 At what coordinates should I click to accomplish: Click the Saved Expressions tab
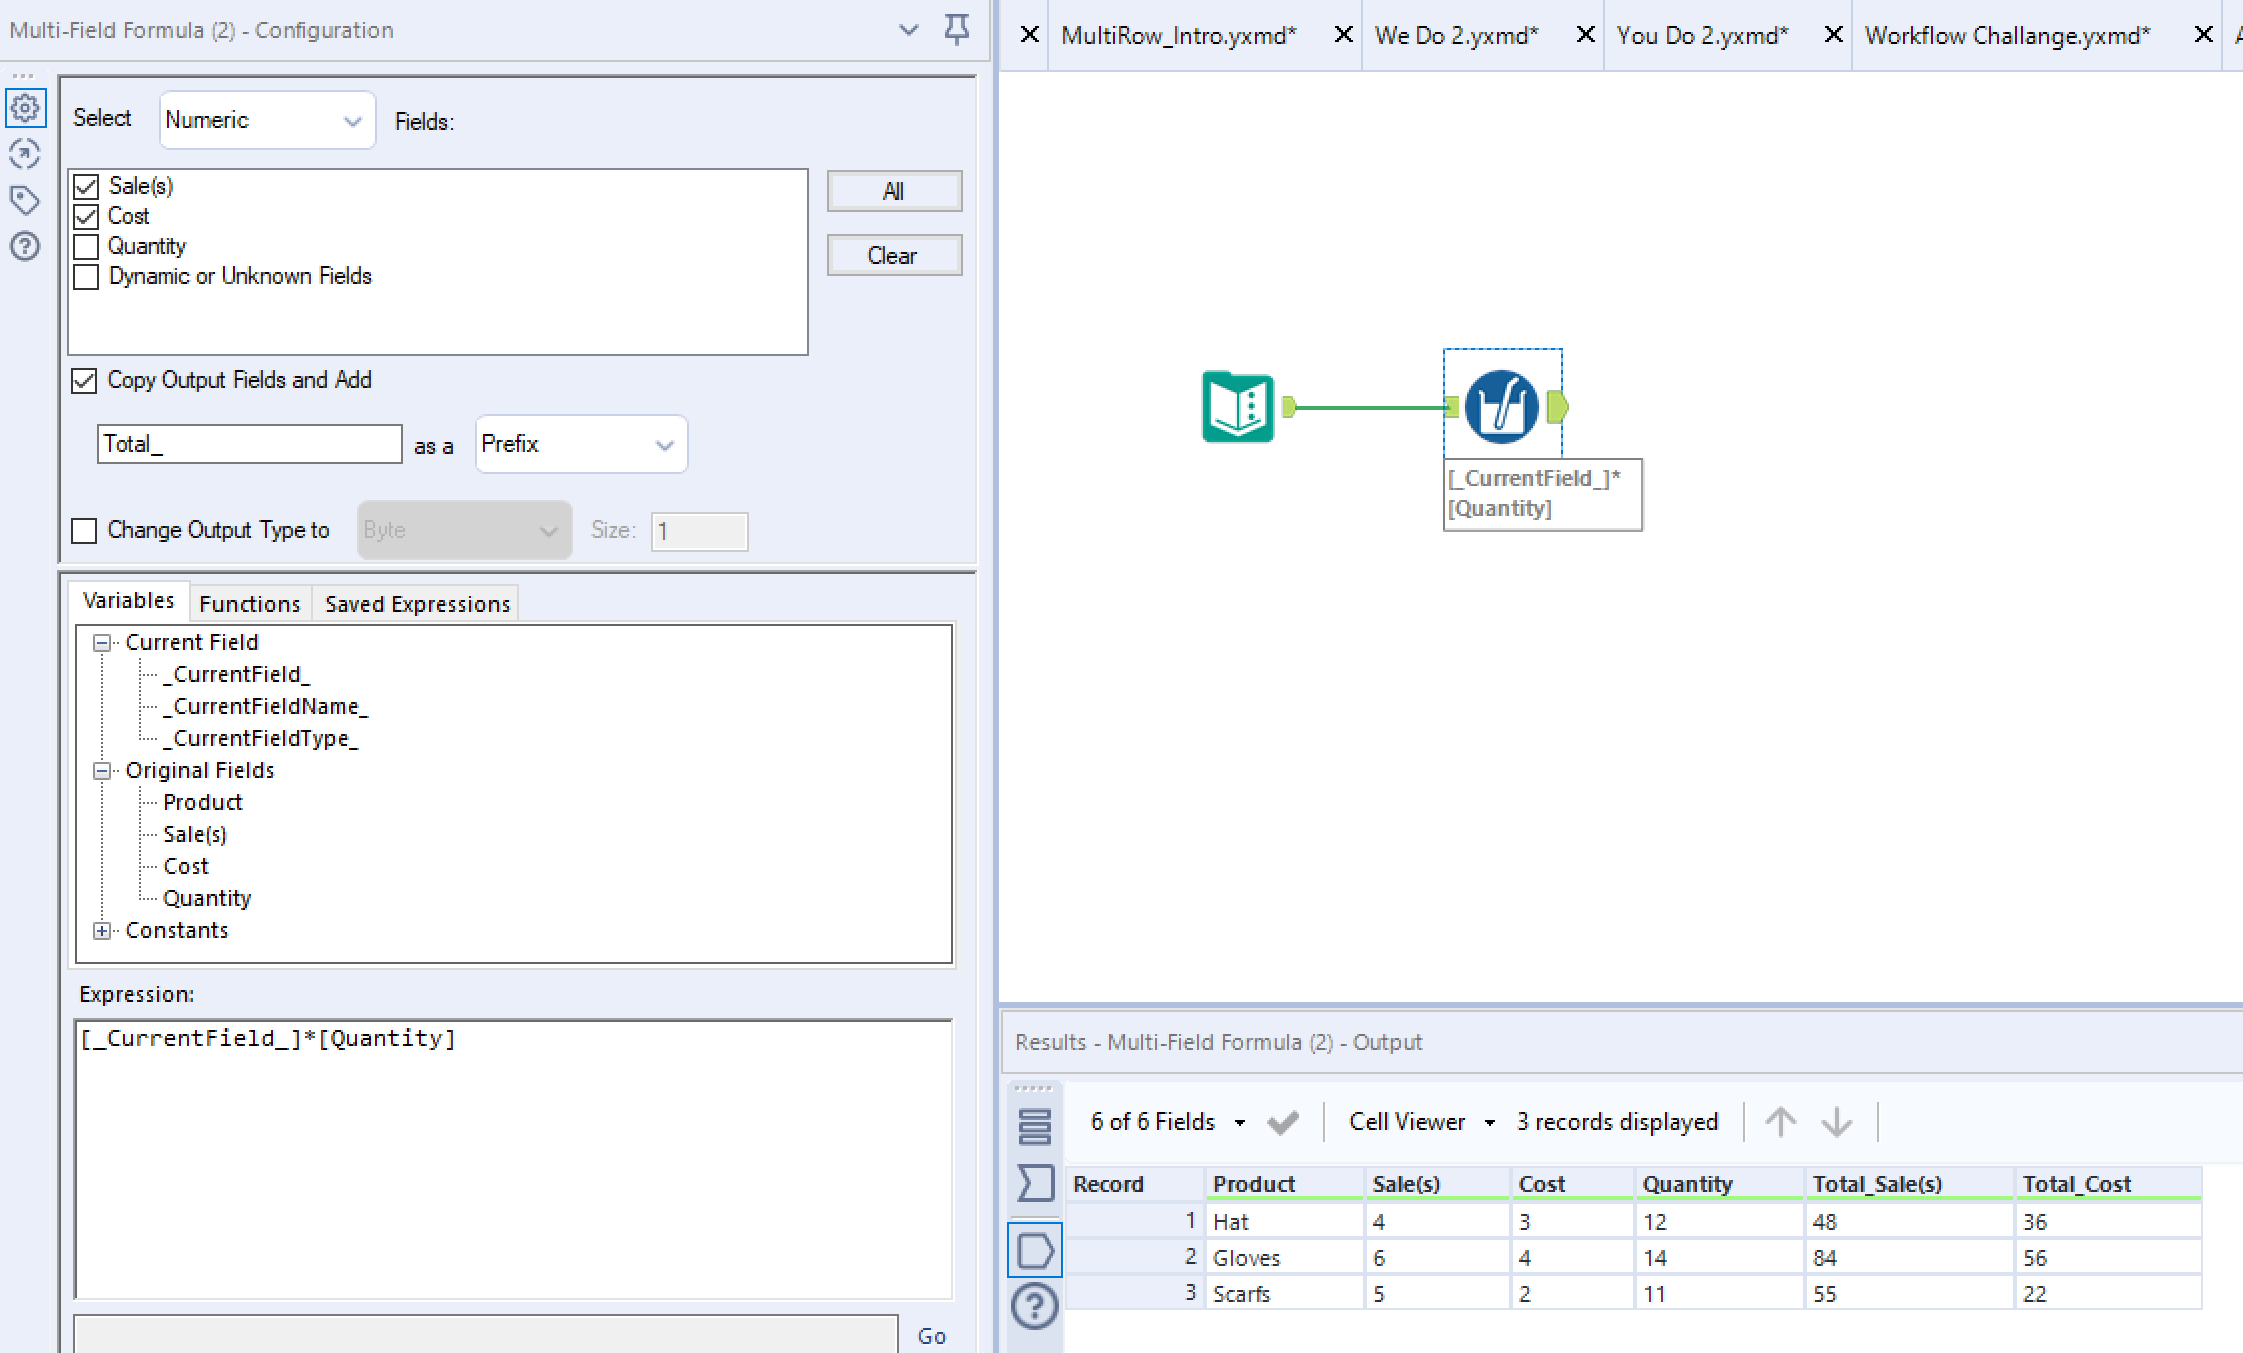(x=417, y=603)
